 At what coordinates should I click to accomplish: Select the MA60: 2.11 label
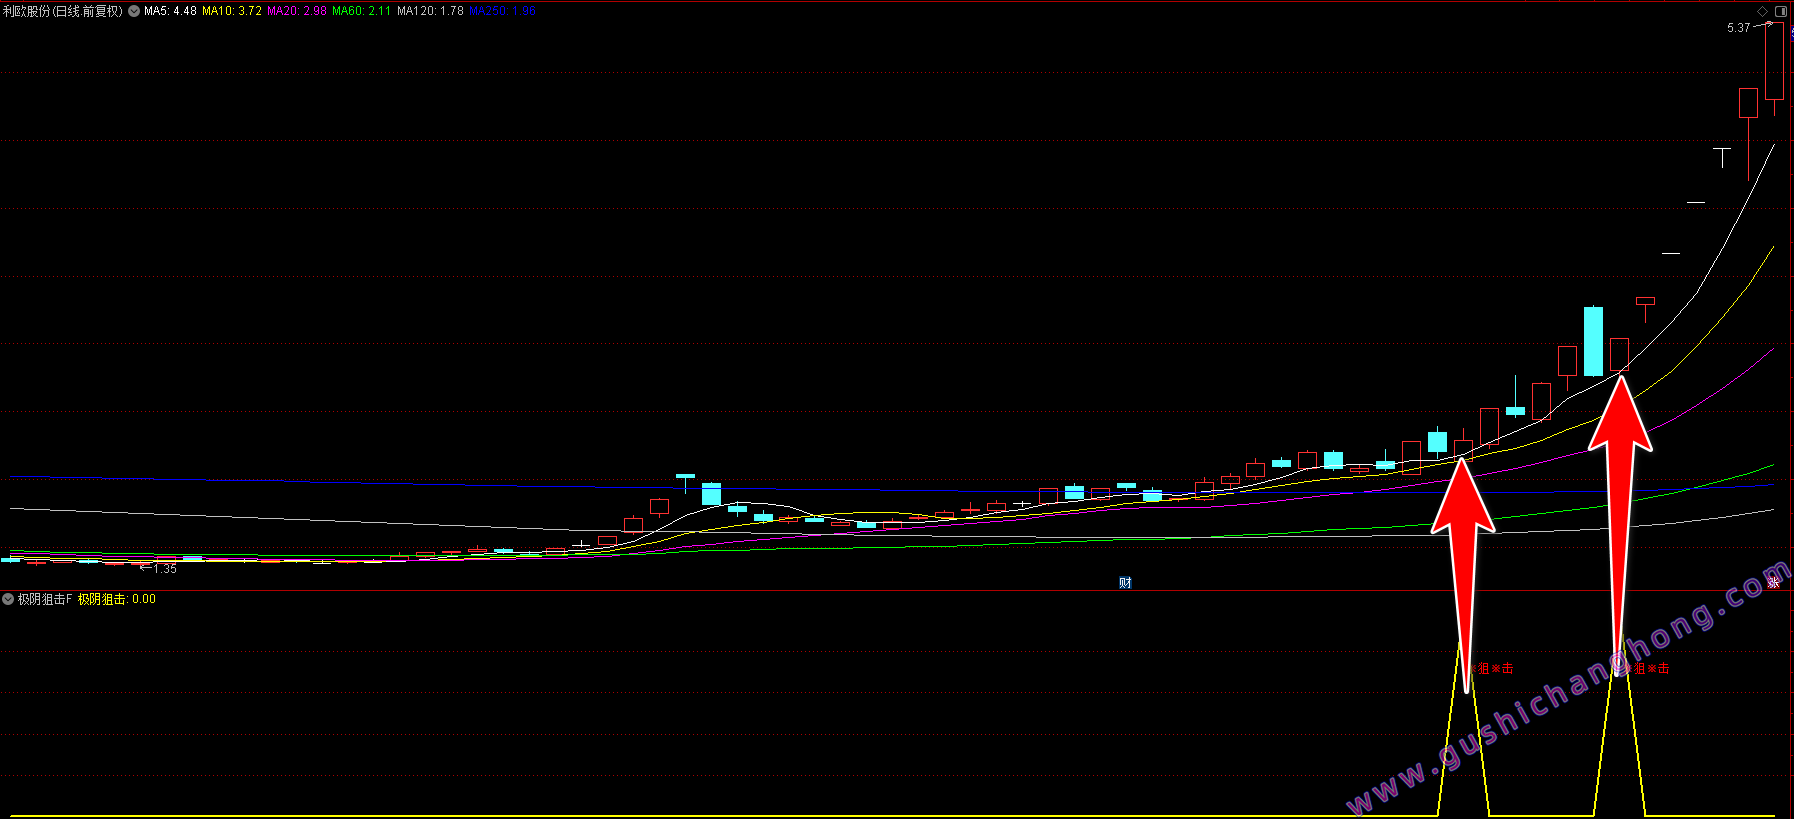tap(362, 11)
